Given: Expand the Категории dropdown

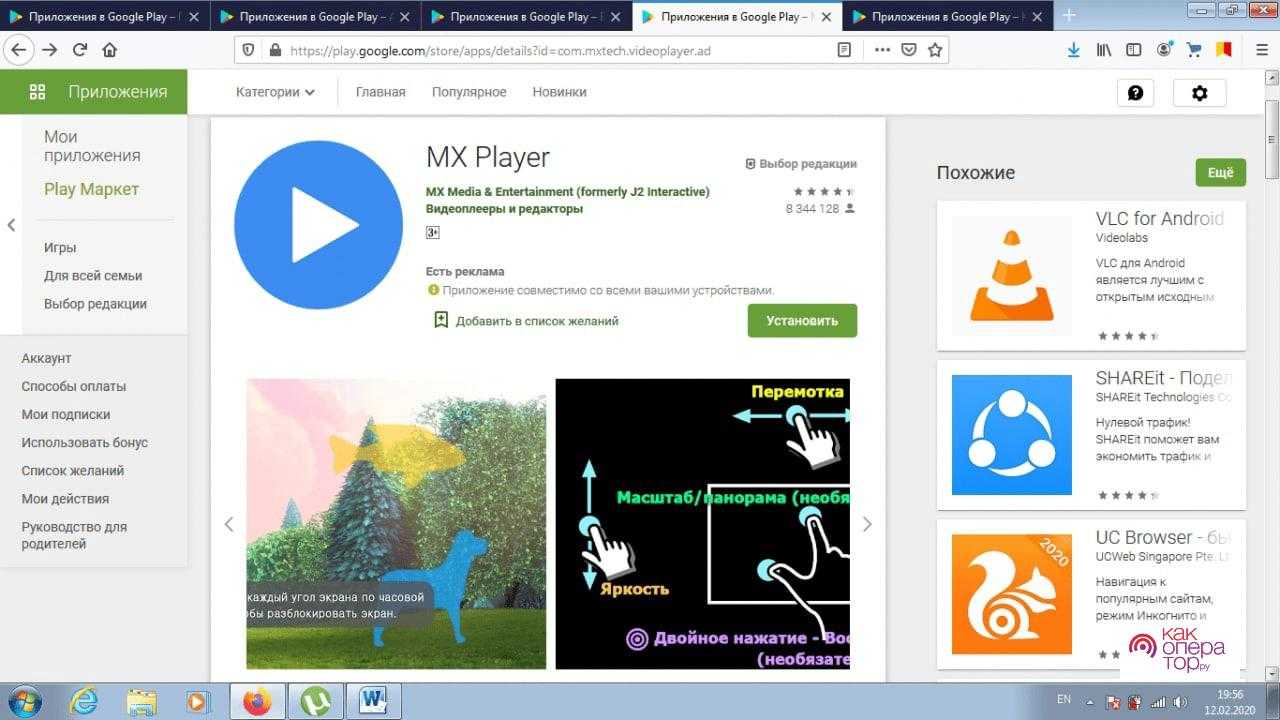Looking at the screenshot, I should coord(275,92).
